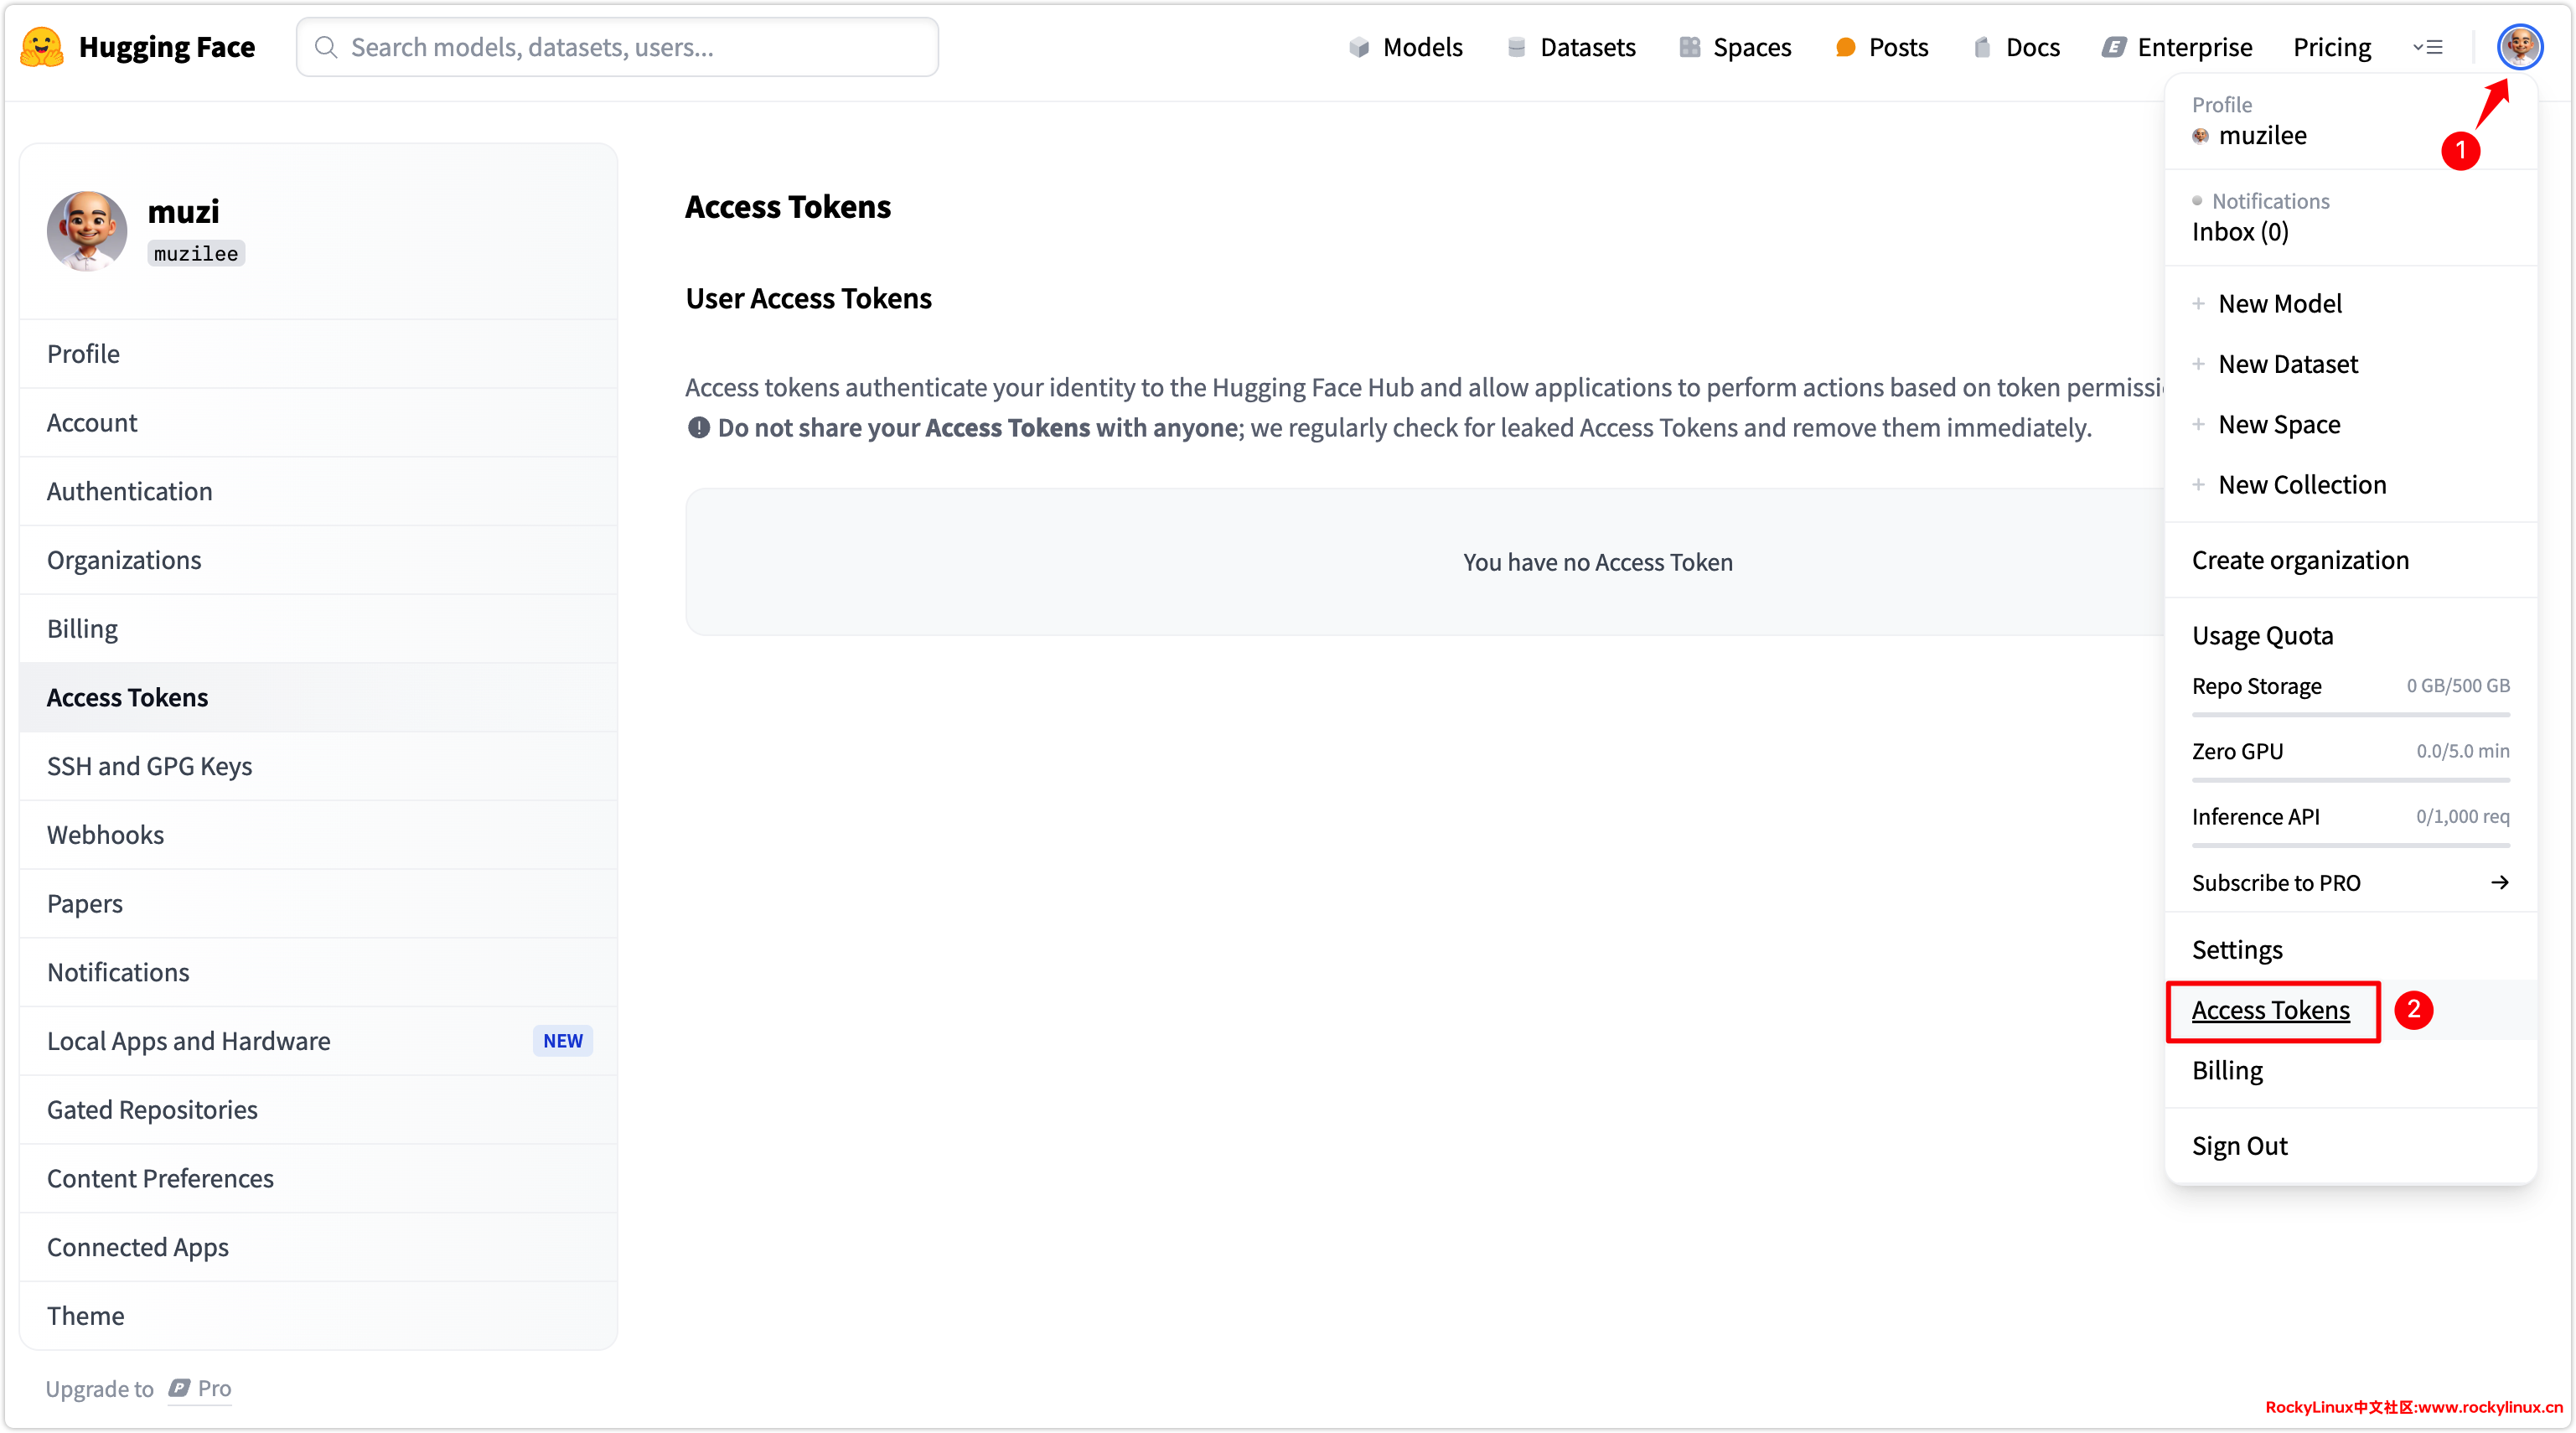
Task: Go to Local Apps and Hardware section
Action: pyautogui.click(x=188, y=1041)
